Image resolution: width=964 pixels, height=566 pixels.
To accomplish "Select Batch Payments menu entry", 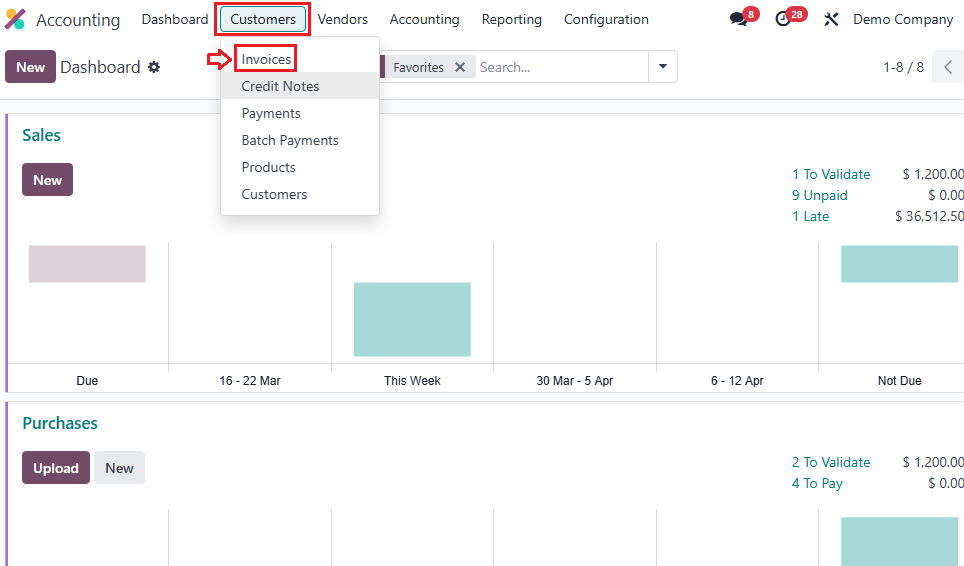I will click(x=290, y=140).
